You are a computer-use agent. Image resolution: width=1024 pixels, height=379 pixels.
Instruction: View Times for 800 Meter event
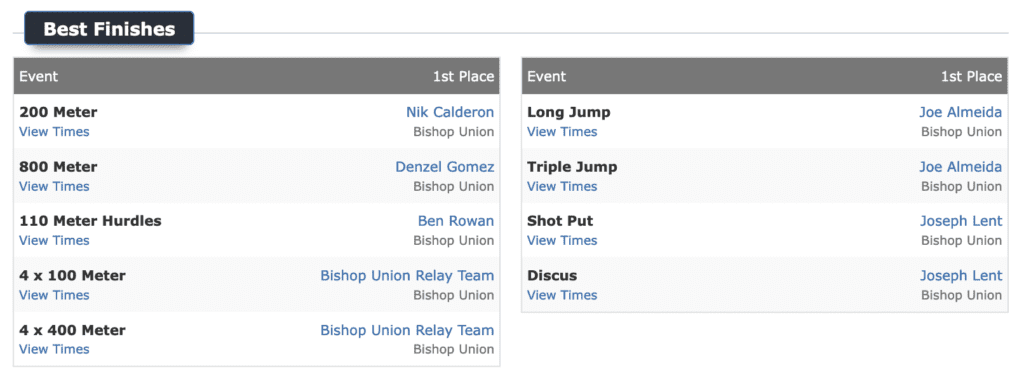(x=54, y=186)
